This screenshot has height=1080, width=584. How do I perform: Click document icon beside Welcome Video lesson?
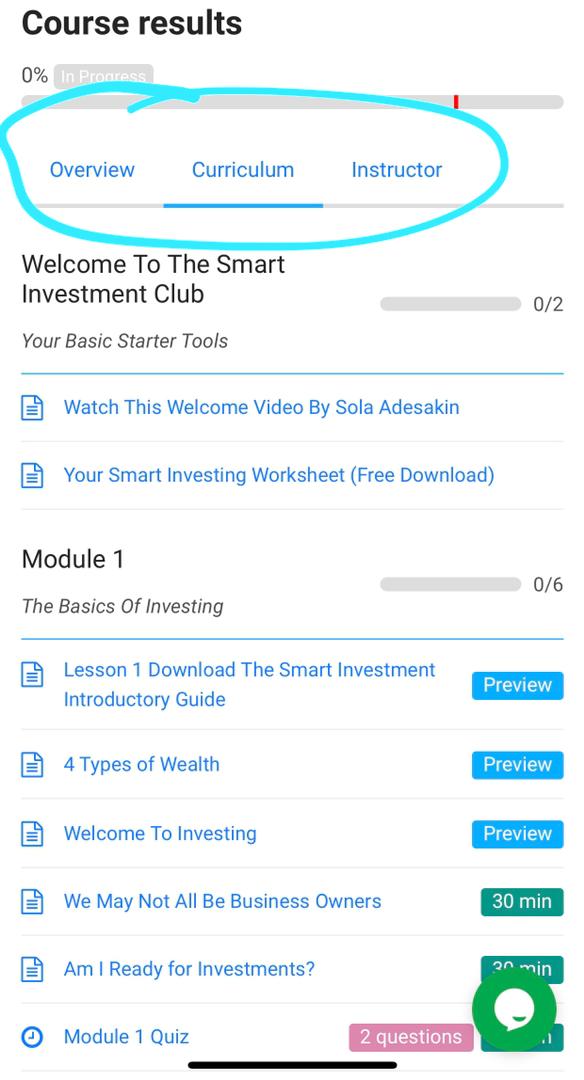[x=32, y=408]
